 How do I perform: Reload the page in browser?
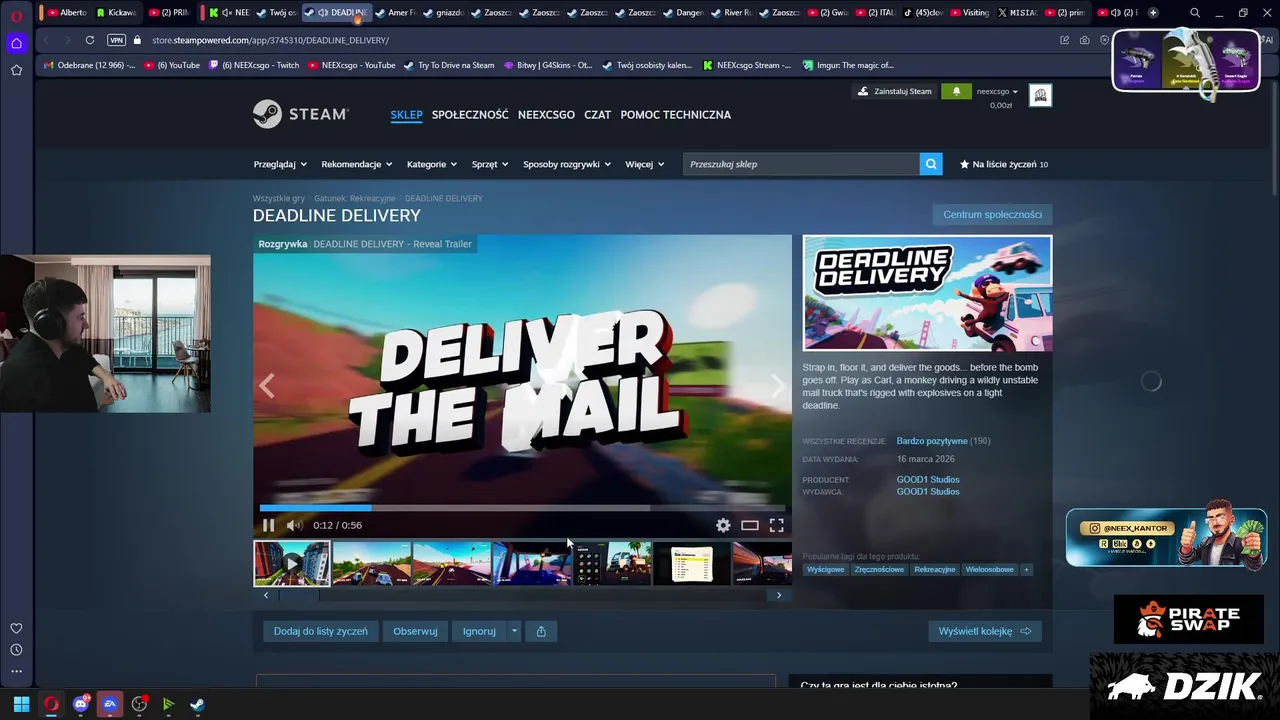tap(90, 40)
